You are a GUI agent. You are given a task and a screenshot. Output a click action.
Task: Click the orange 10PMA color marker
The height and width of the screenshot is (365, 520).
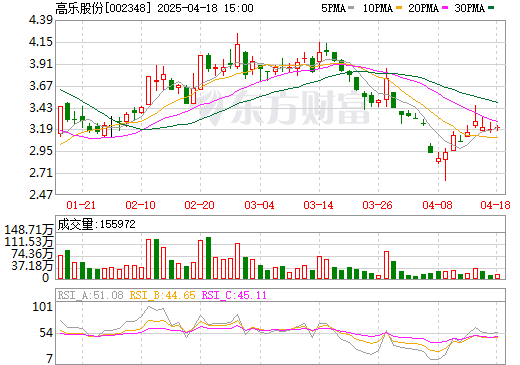click(399, 8)
